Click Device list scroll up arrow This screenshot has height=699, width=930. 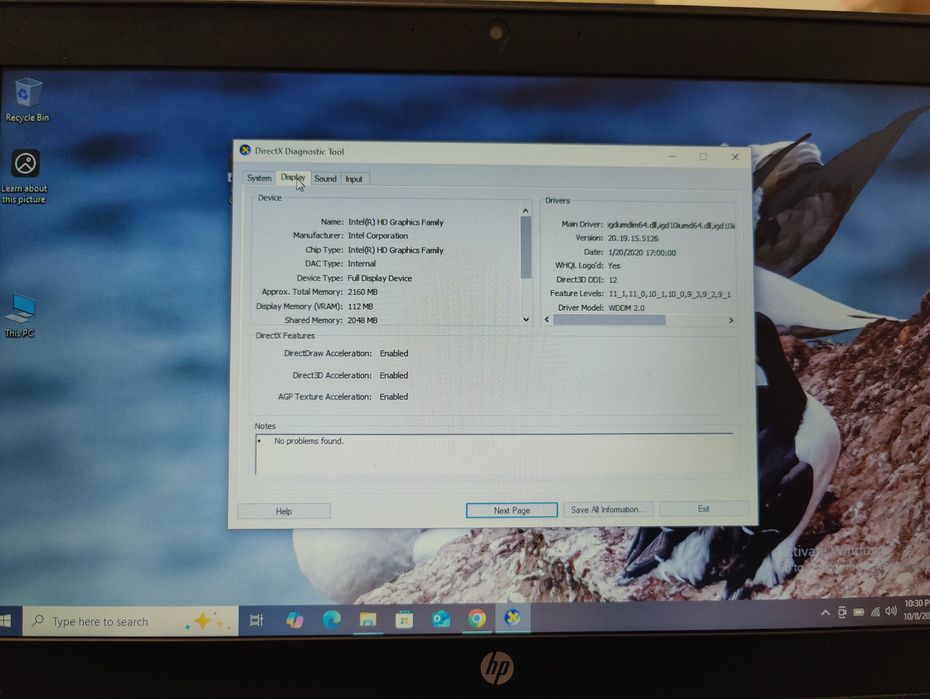coord(525,210)
